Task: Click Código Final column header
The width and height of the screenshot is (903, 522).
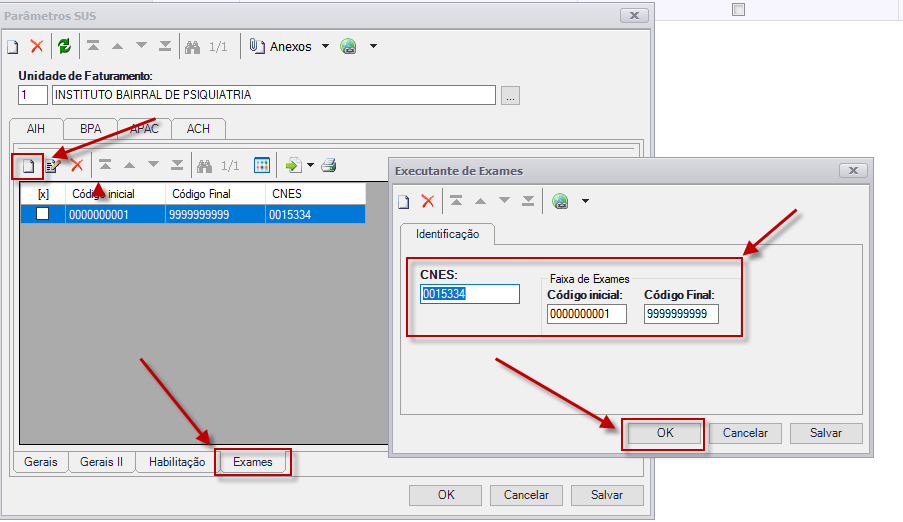Action: (x=215, y=194)
